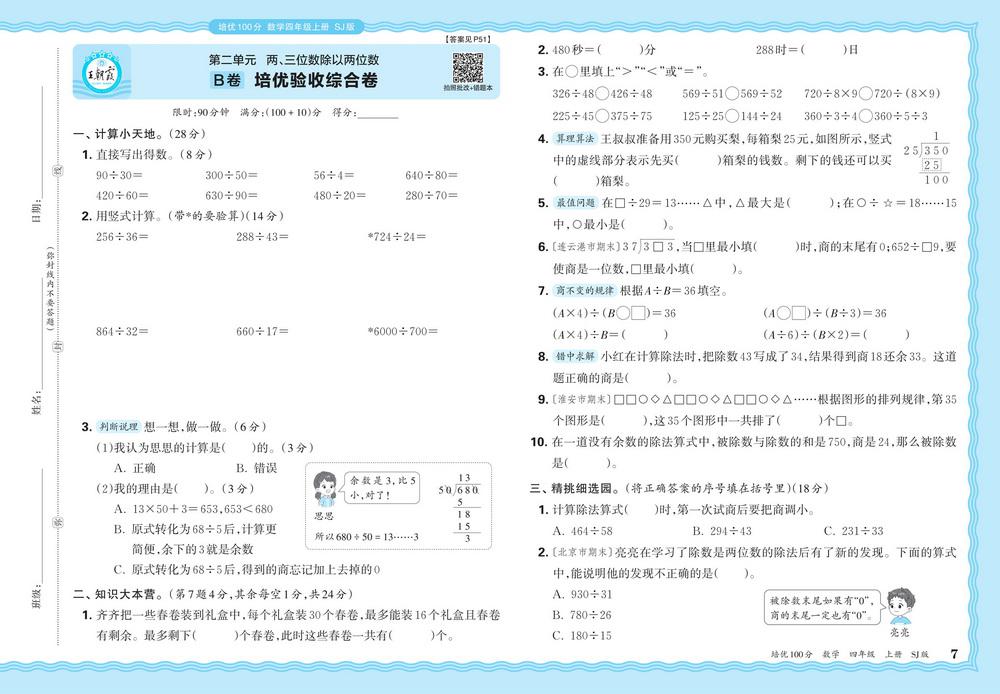Click the vertical calculation 288÷43=

[x=262, y=237]
